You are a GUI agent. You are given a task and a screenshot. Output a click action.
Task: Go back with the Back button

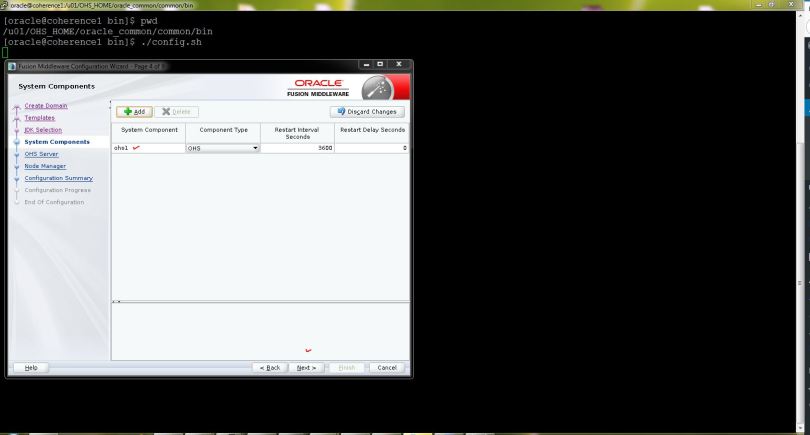pos(270,368)
